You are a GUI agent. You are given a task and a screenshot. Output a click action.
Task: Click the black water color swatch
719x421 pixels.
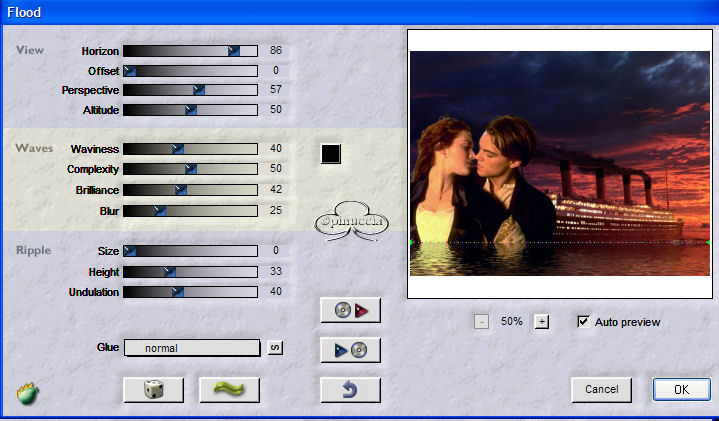(331, 154)
